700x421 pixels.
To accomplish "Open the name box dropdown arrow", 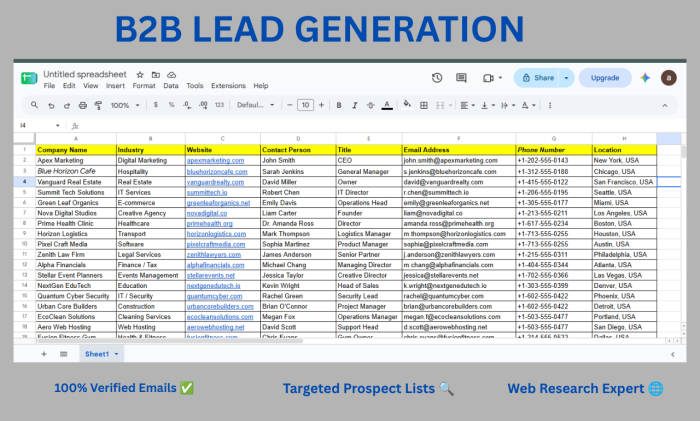I will click(x=58, y=125).
